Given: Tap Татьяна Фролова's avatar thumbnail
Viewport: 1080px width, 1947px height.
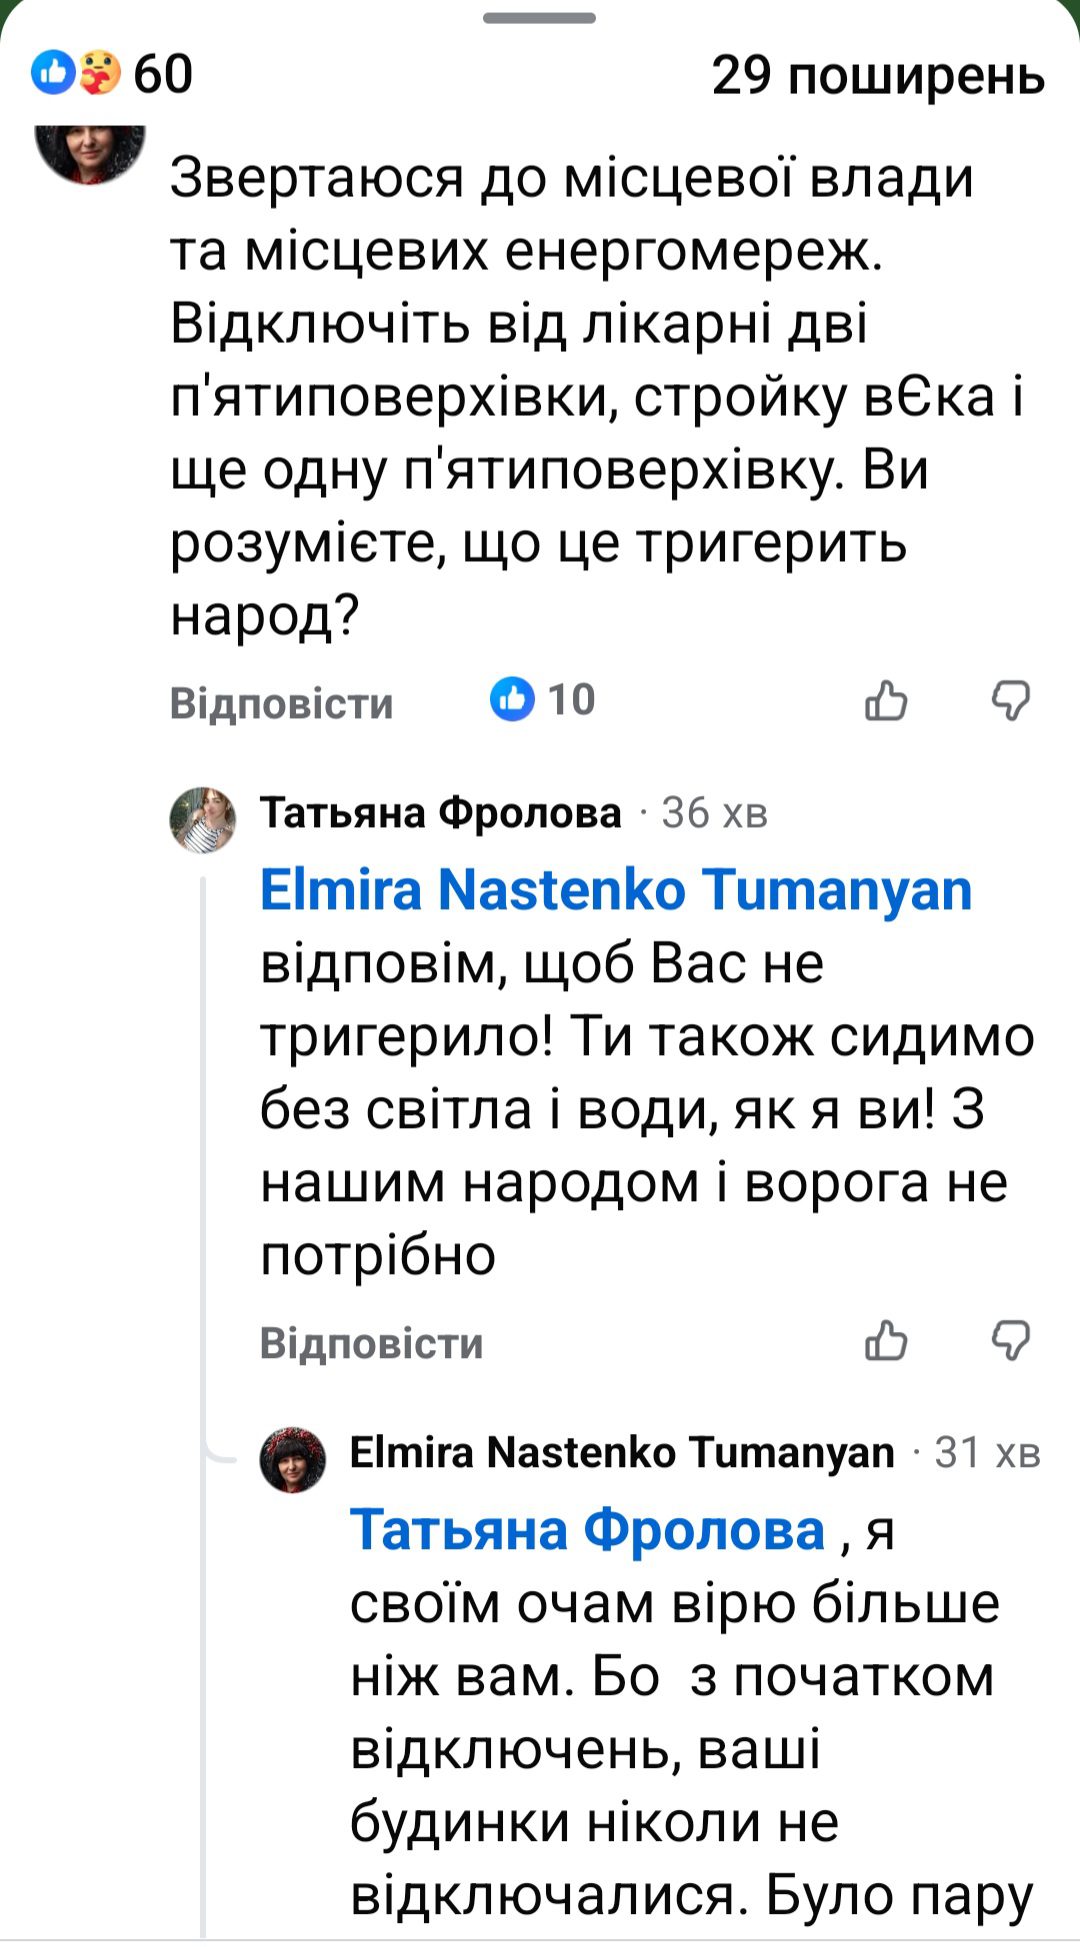Looking at the screenshot, I should click(204, 815).
